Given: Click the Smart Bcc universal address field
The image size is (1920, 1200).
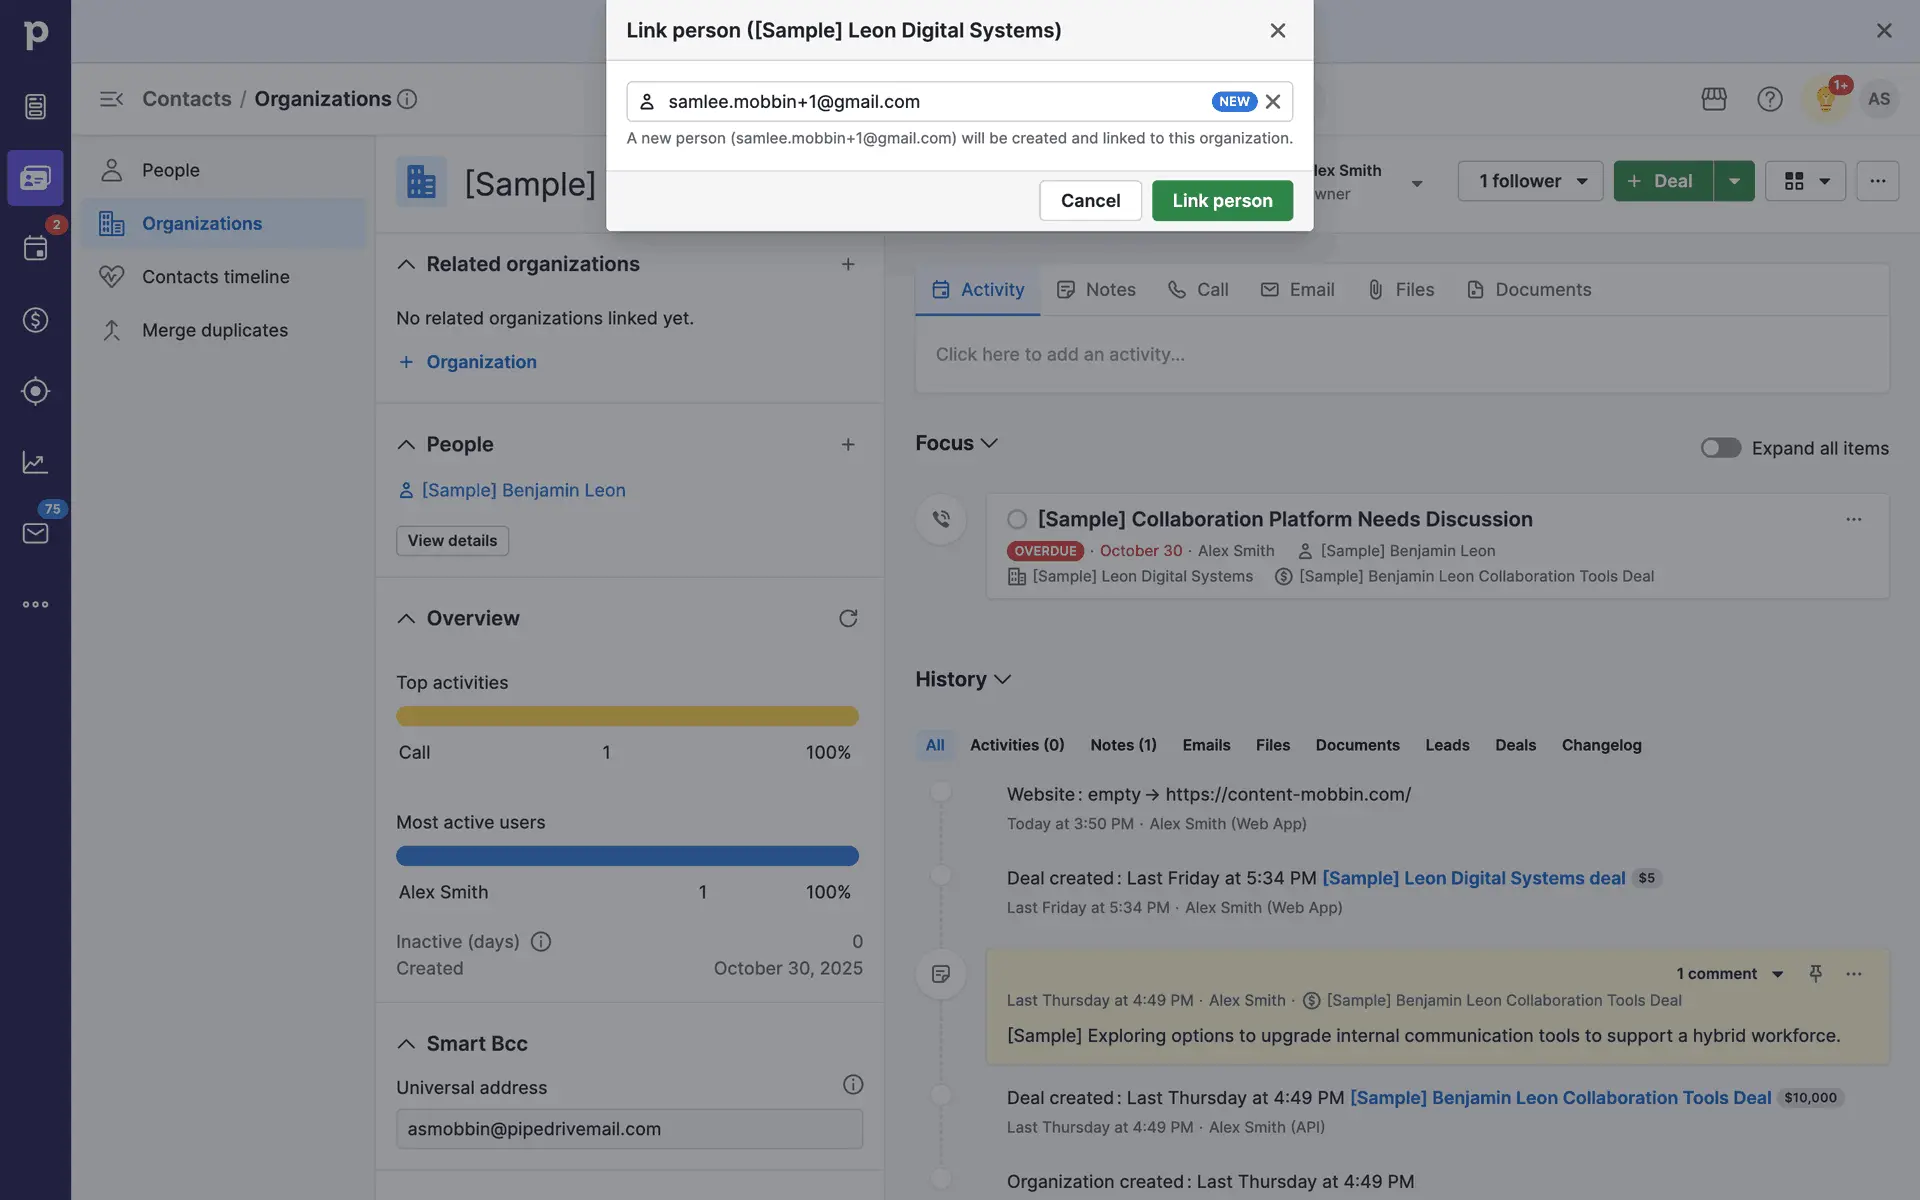Looking at the screenshot, I should click(x=629, y=1128).
